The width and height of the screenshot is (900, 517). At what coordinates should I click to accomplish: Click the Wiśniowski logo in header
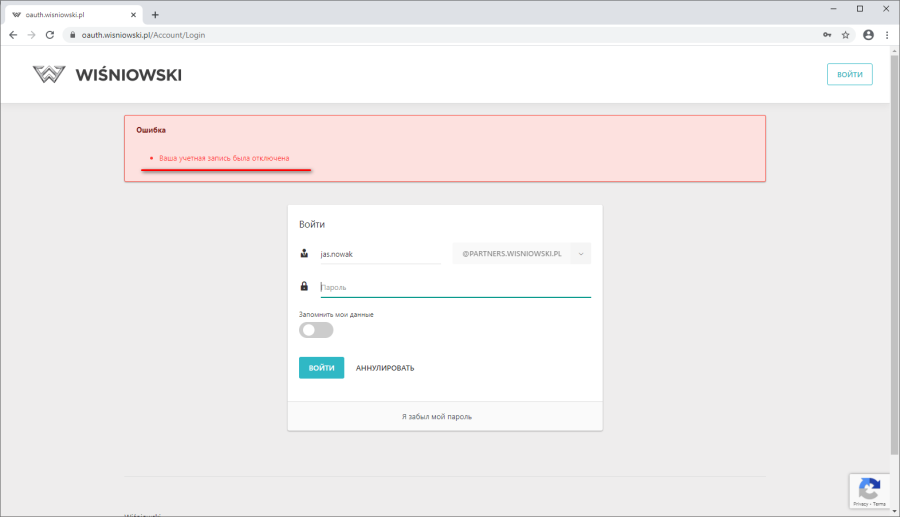pos(107,75)
